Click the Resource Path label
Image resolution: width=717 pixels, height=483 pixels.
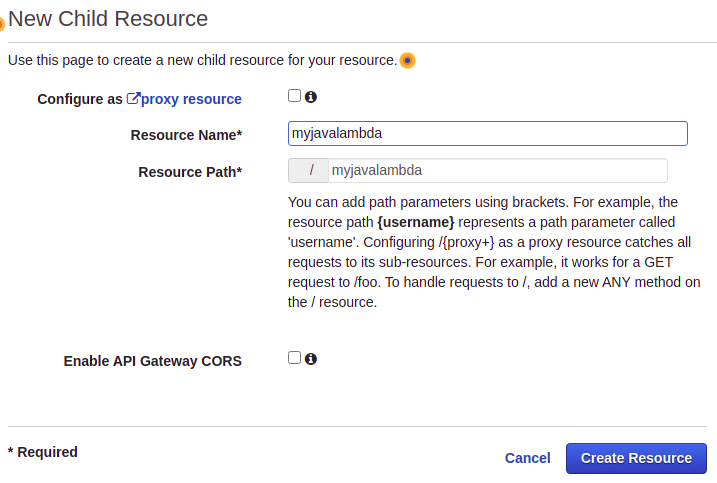click(x=190, y=171)
